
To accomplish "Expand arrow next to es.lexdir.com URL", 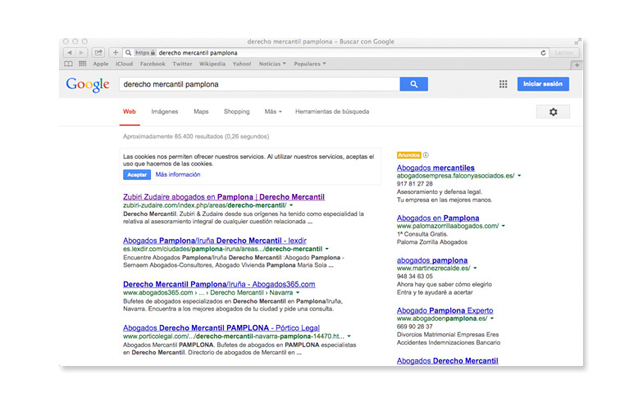I will click(327, 249).
